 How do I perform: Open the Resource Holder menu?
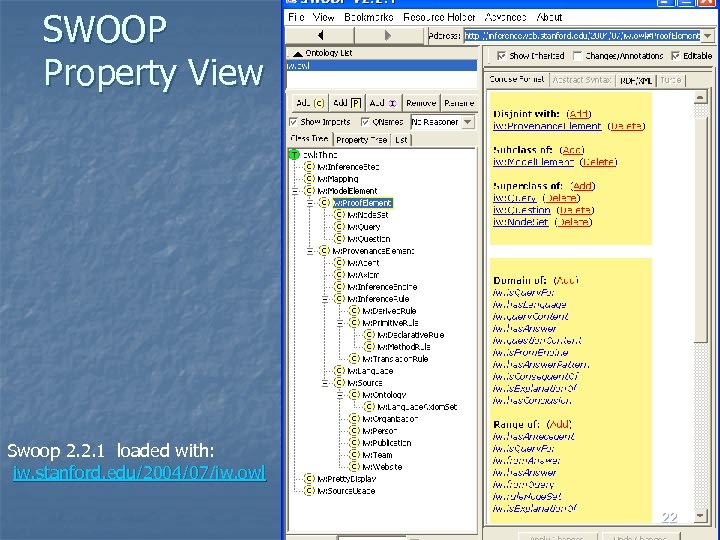(439, 17)
